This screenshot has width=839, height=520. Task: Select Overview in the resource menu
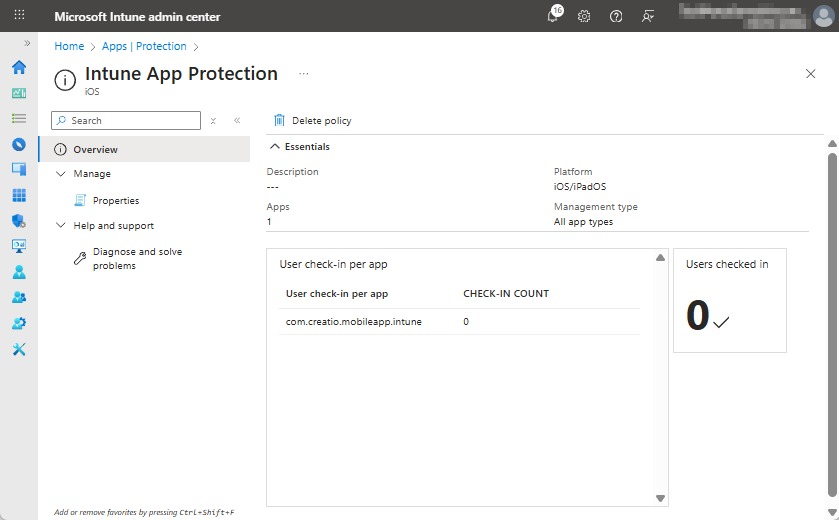click(x=95, y=150)
